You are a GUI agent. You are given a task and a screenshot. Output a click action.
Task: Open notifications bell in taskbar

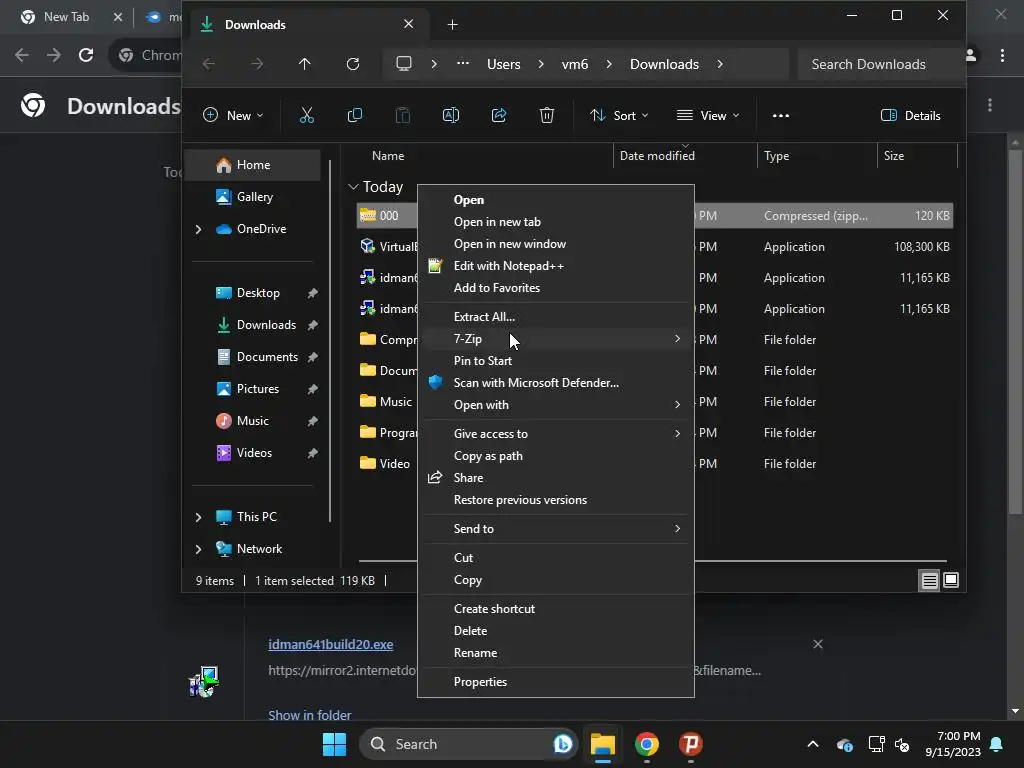[997, 744]
